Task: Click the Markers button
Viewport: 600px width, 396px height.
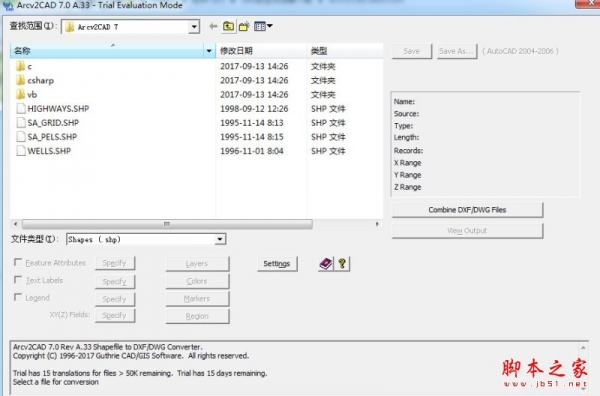Action: (197, 298)
